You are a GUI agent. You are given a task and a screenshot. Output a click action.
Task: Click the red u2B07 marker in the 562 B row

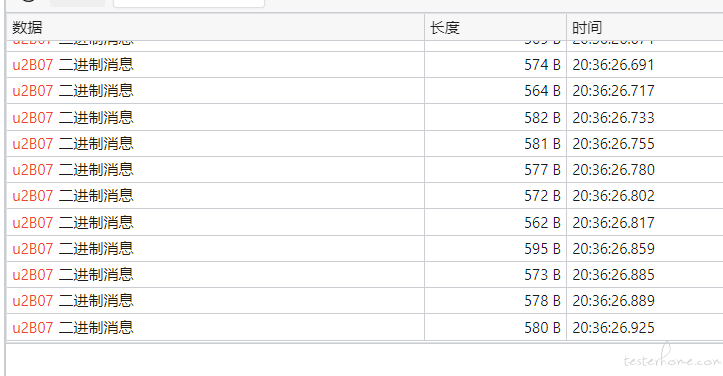point(33,223)
